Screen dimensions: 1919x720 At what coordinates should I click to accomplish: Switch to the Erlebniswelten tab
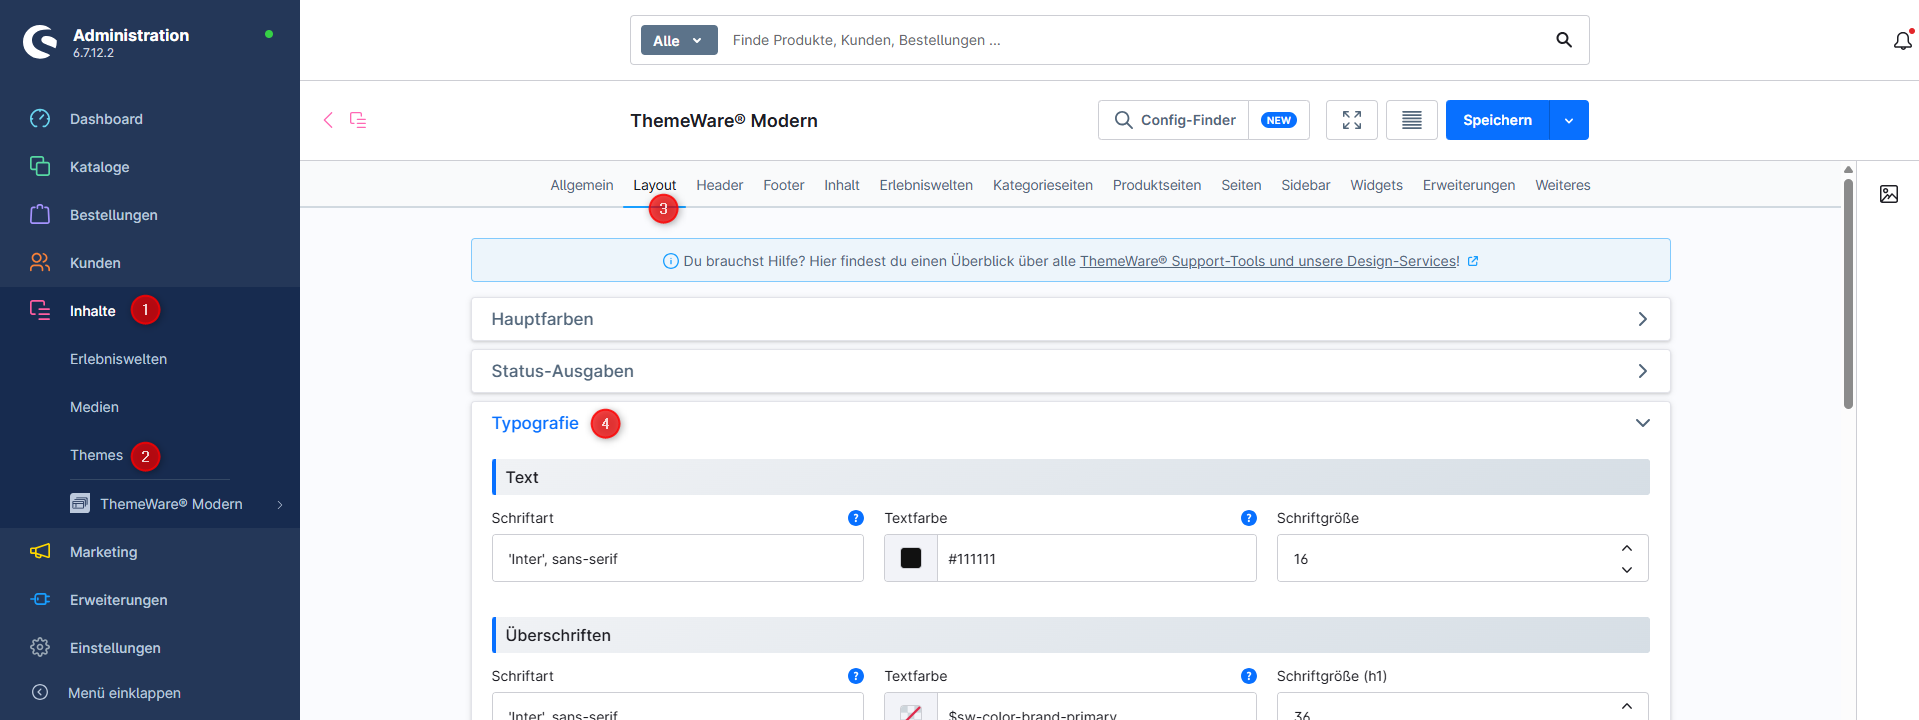point(926,185)
